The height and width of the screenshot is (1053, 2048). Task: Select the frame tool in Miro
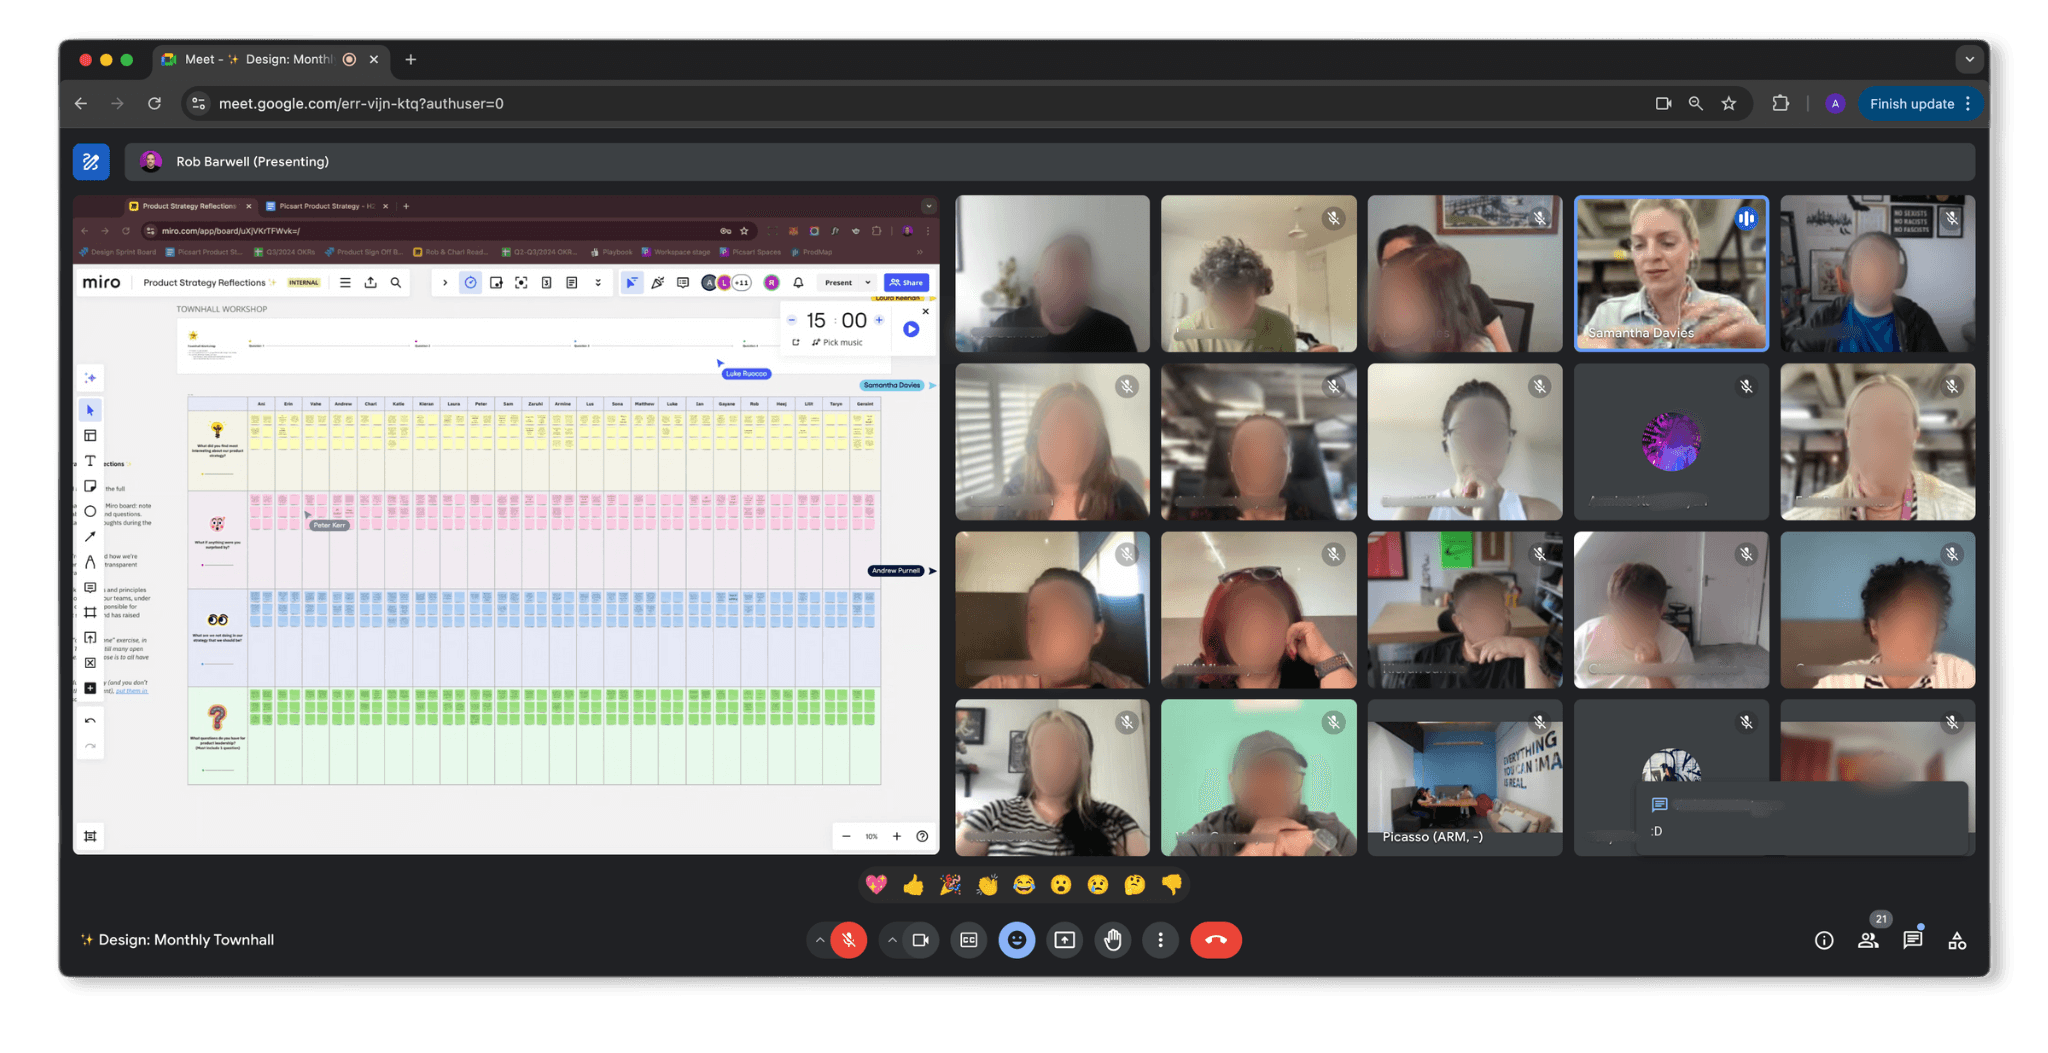90,612
